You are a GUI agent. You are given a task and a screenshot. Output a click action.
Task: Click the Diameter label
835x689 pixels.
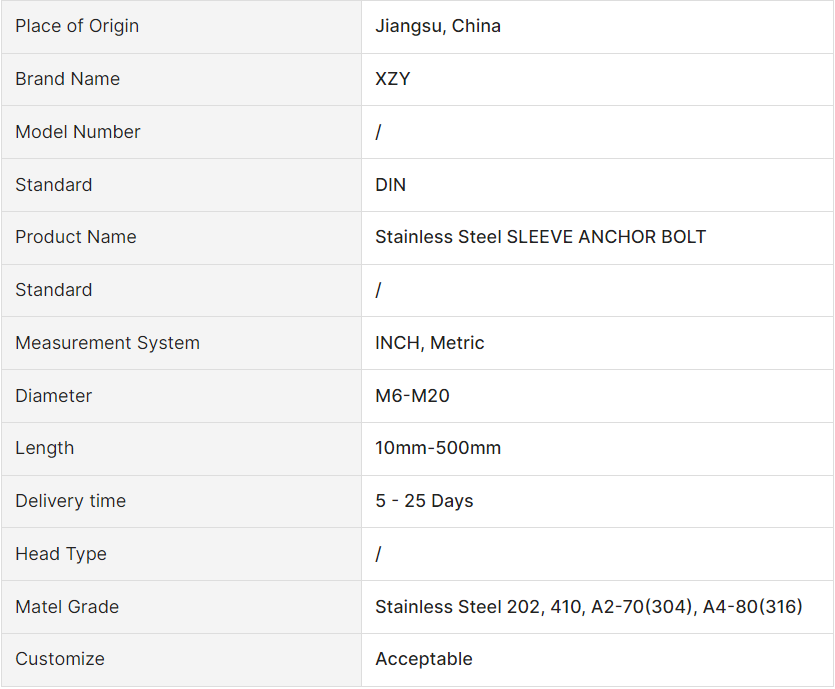pyautogui.click(x=54, y=396)
